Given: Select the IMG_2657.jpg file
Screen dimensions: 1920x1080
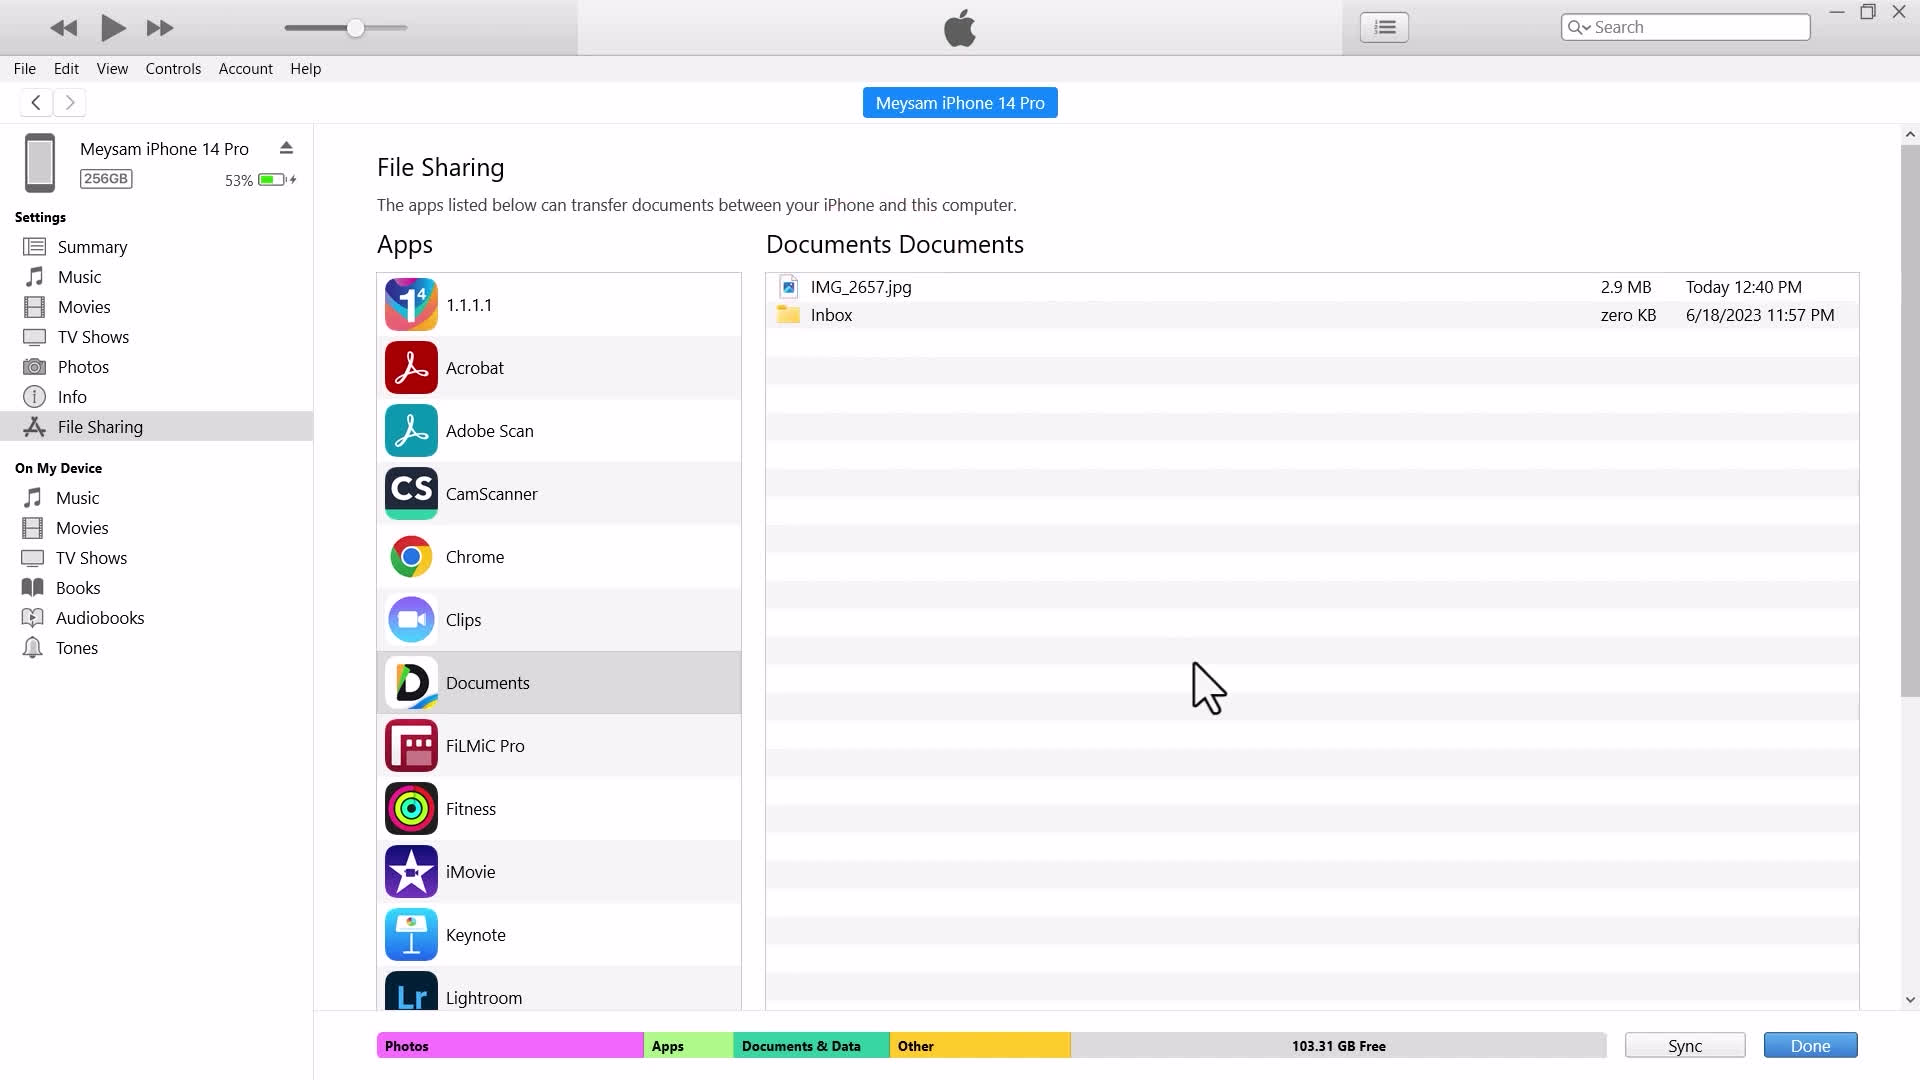Looking at the screenshot, I should pyautogui.click(x=1312, y=287).
